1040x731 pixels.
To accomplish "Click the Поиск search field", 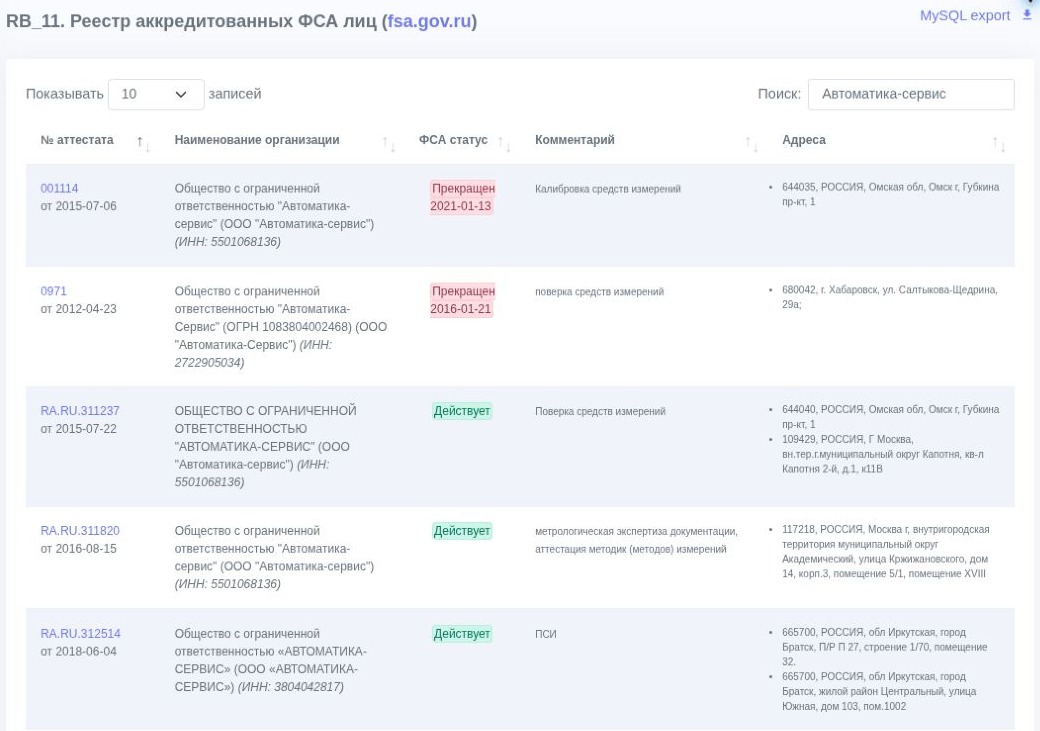I will click(911, 94).
